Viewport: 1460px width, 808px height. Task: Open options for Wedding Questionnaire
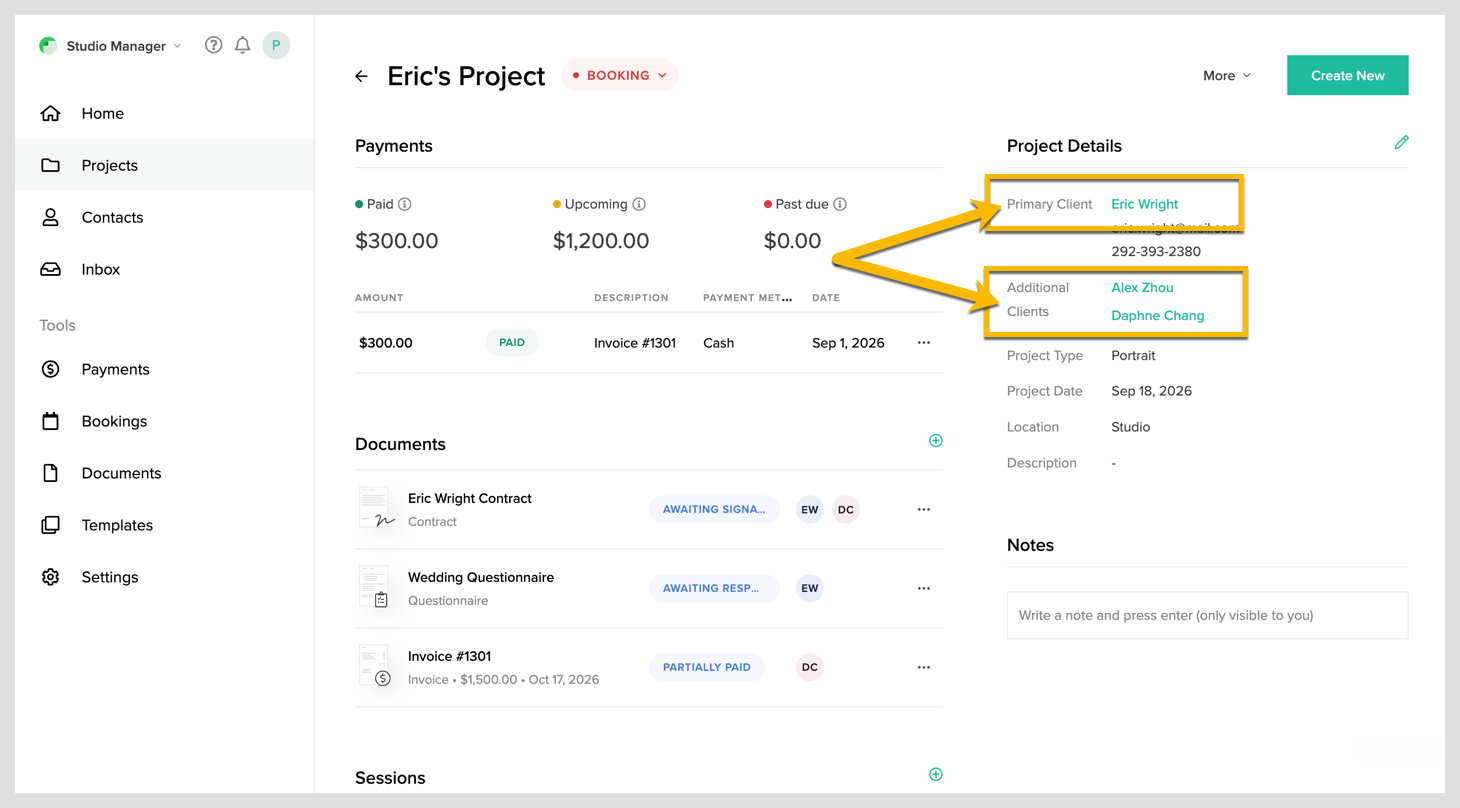(924, 588)
